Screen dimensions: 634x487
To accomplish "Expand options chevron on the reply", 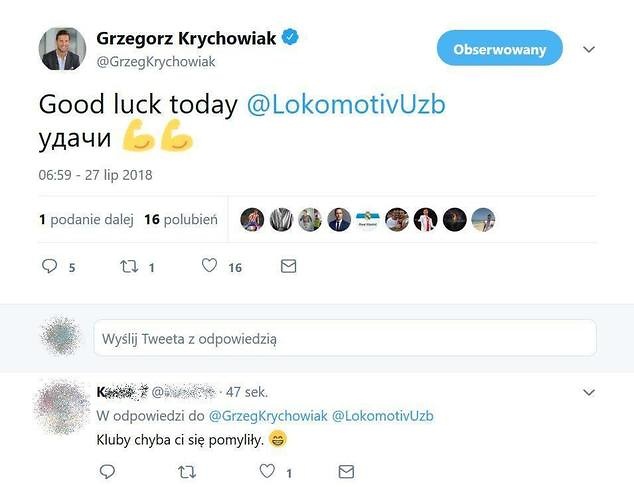I will point(589,392).
